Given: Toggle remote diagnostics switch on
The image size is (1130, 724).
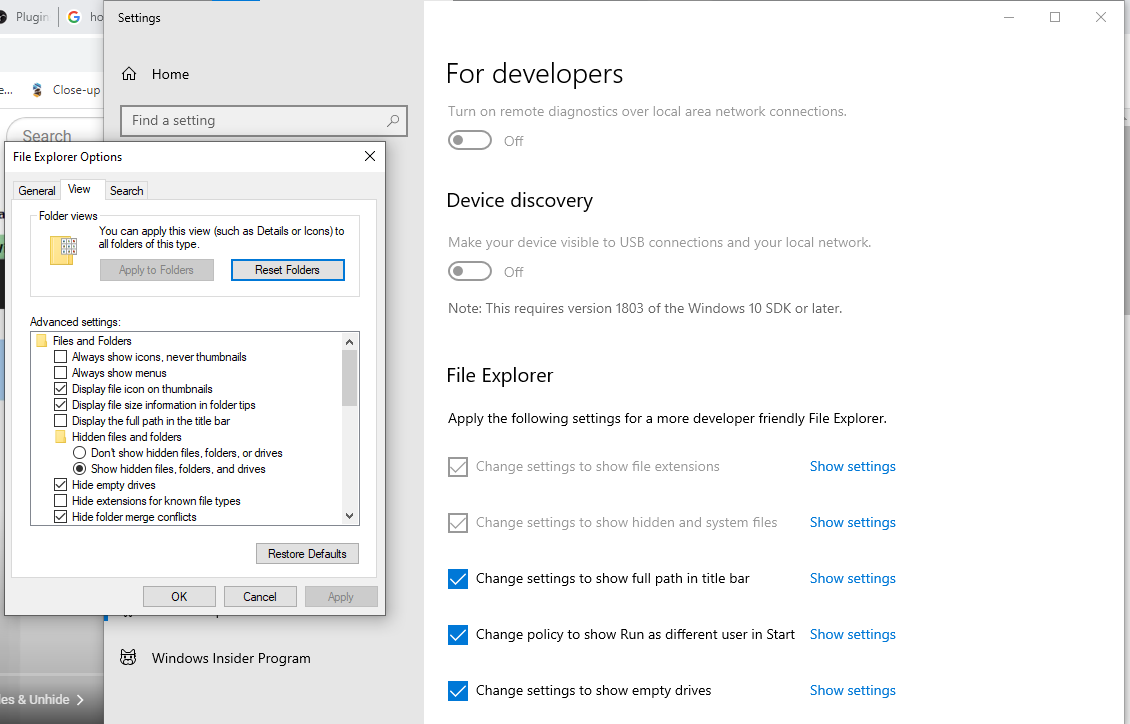Looking at the screenshot, I should point(470,140).
